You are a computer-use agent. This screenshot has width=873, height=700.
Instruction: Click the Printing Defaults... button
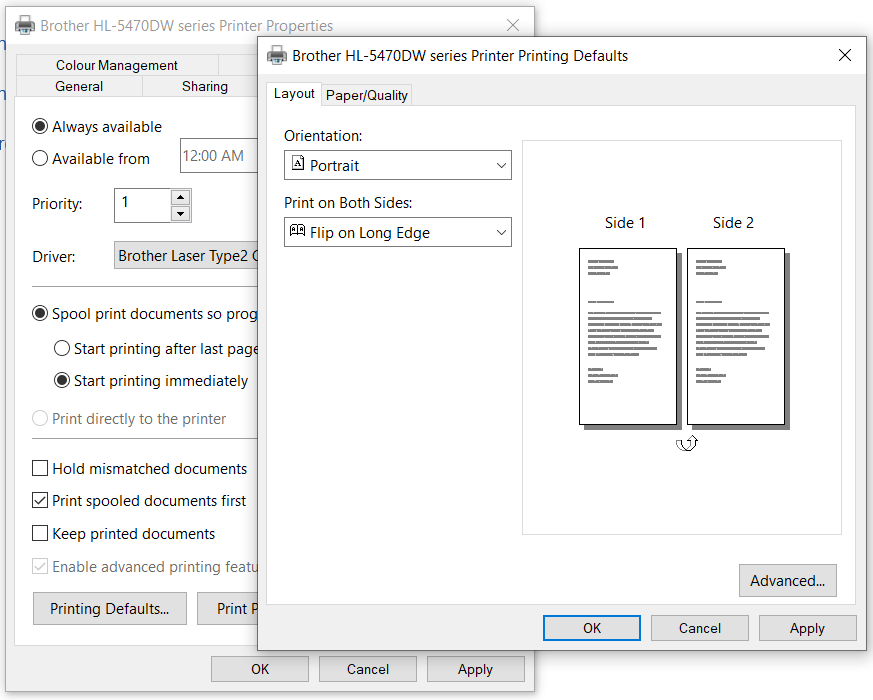pyautogui.click(x=110, y=609)
